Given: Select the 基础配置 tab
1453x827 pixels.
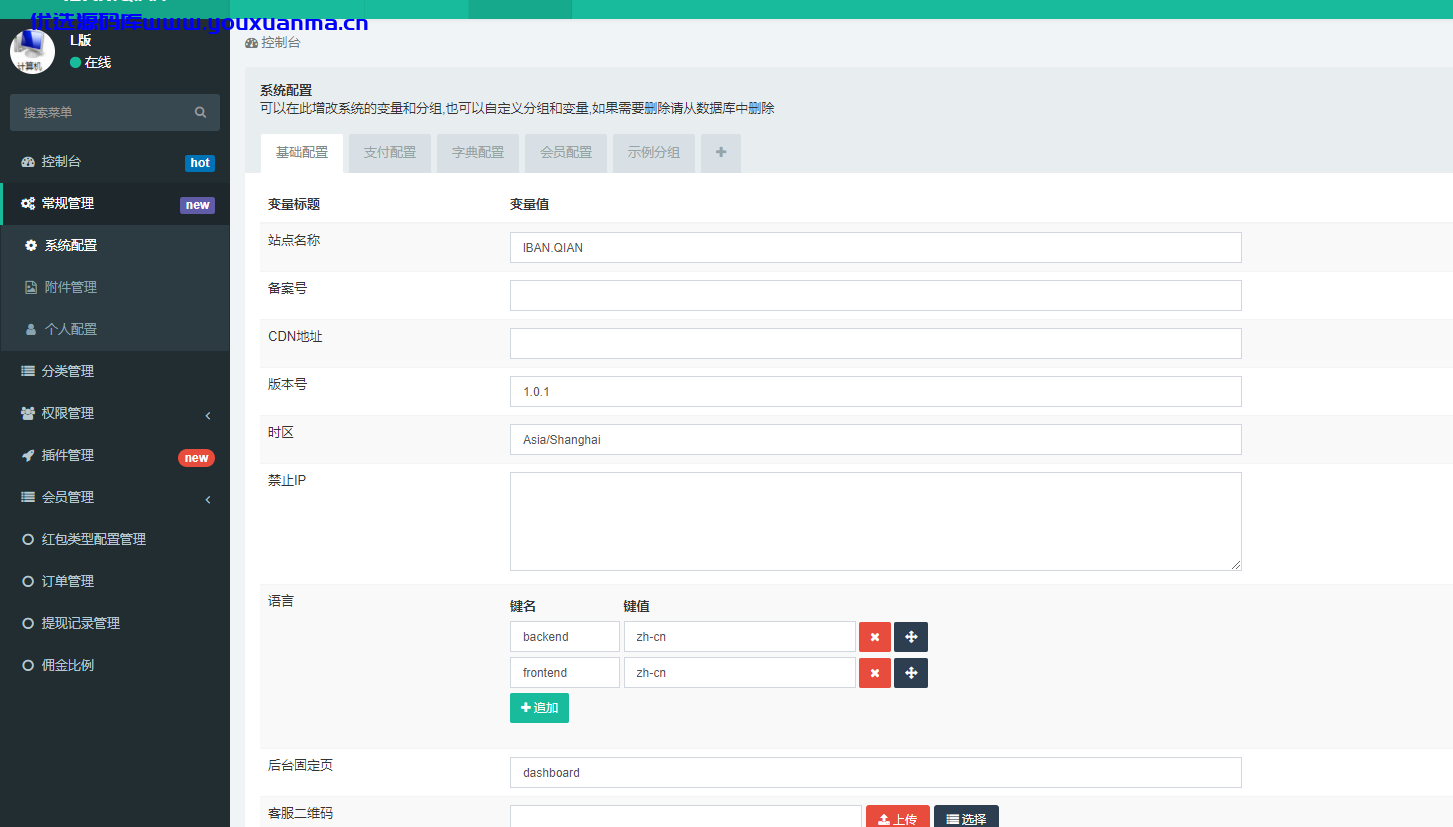Looking at the screenshot, I should (302, 153).
